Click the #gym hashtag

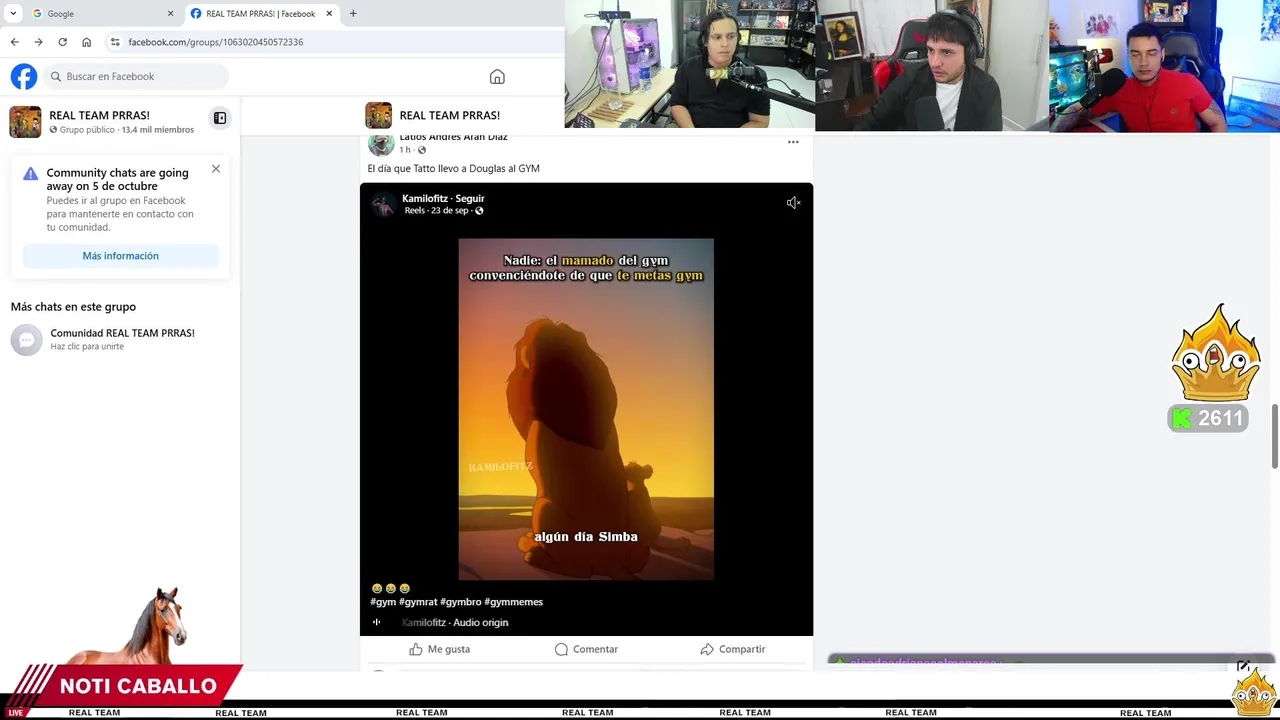[x=383, y=602]
